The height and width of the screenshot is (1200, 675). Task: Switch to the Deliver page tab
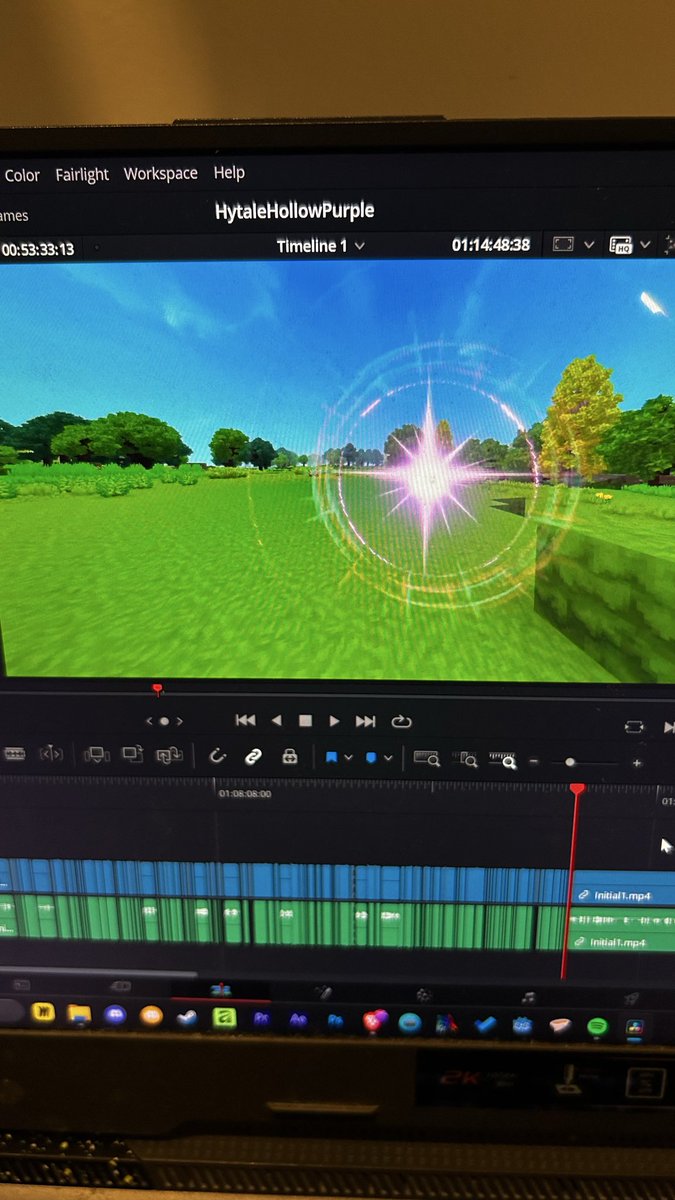632,997
